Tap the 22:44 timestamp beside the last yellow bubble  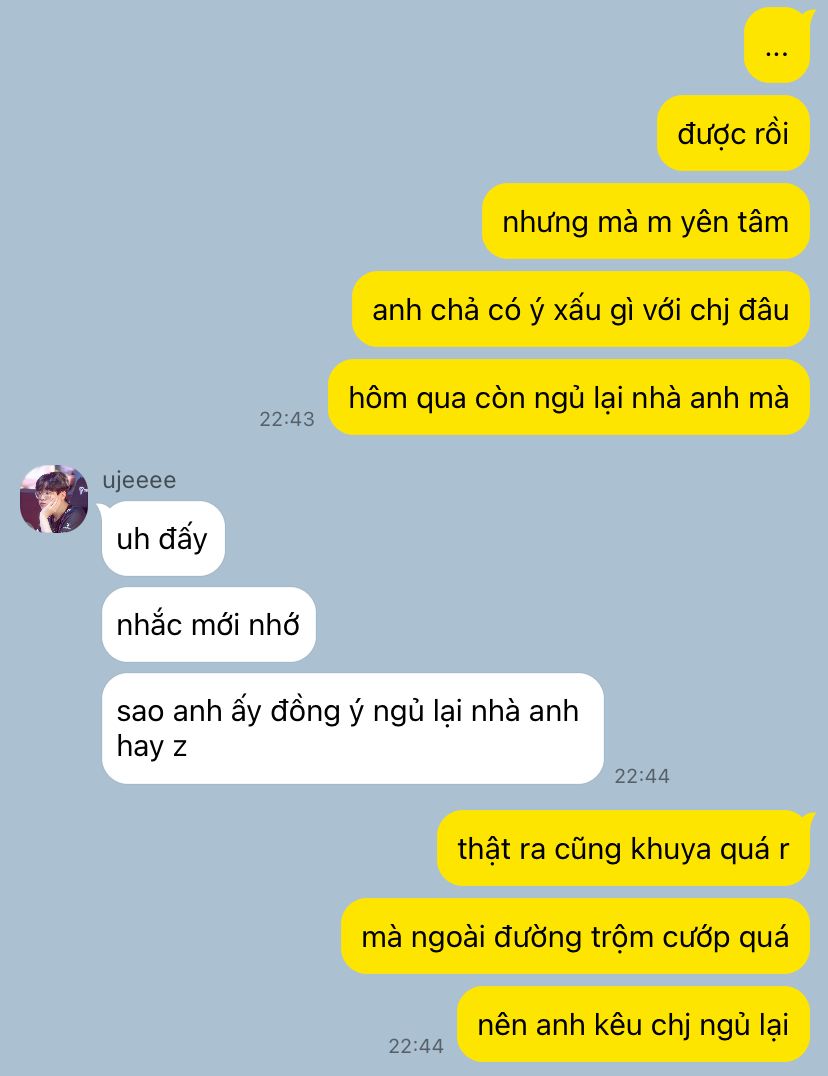click(x=416, y=1046)
